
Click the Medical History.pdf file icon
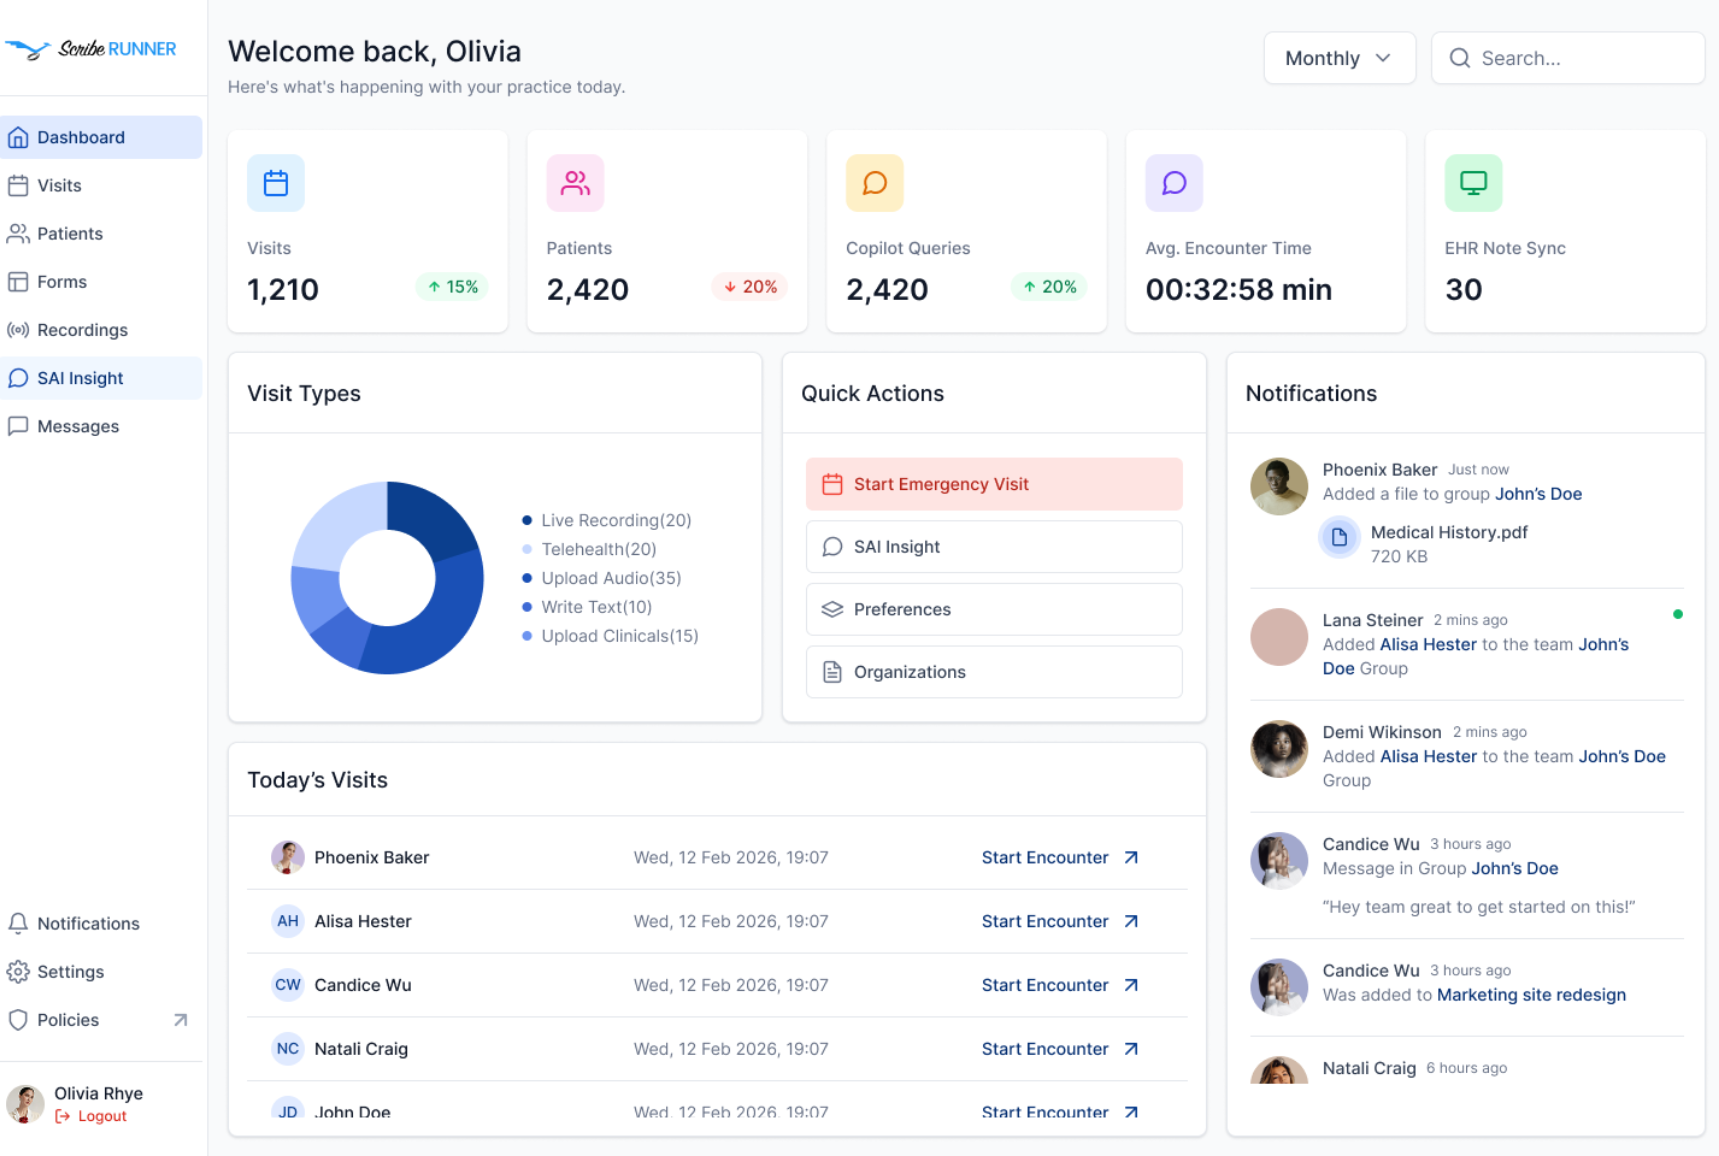(1339, 537)
